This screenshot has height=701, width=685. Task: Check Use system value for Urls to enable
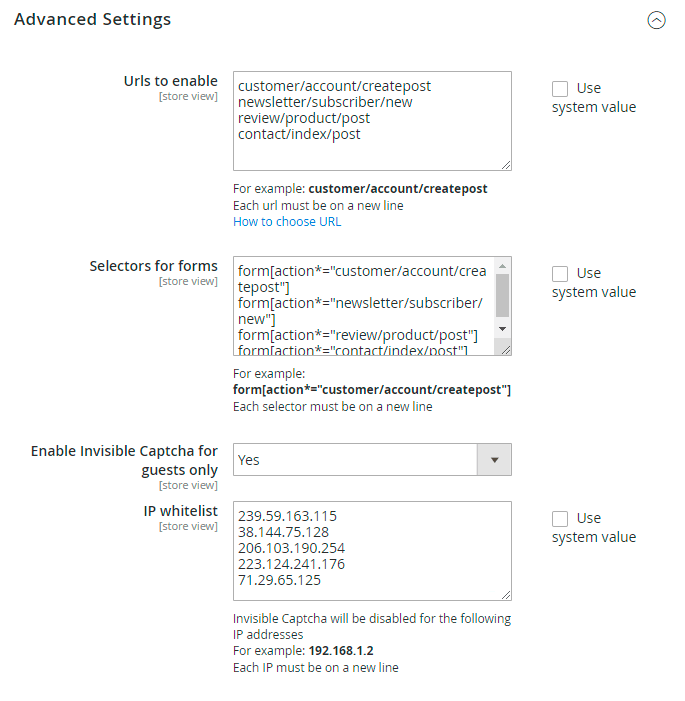click(x=560, y=88)
